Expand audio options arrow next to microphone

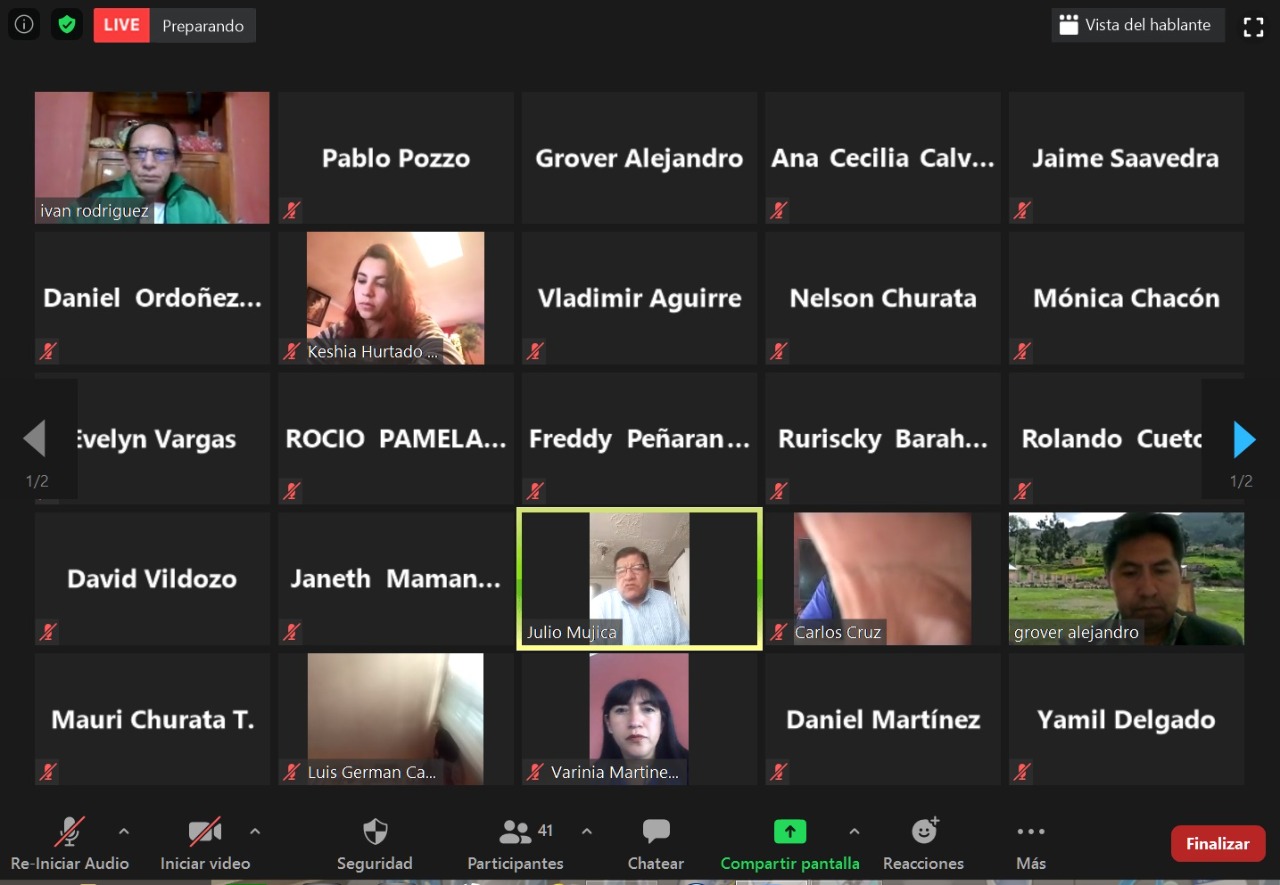pyautogui.click(x=124, y=831)
